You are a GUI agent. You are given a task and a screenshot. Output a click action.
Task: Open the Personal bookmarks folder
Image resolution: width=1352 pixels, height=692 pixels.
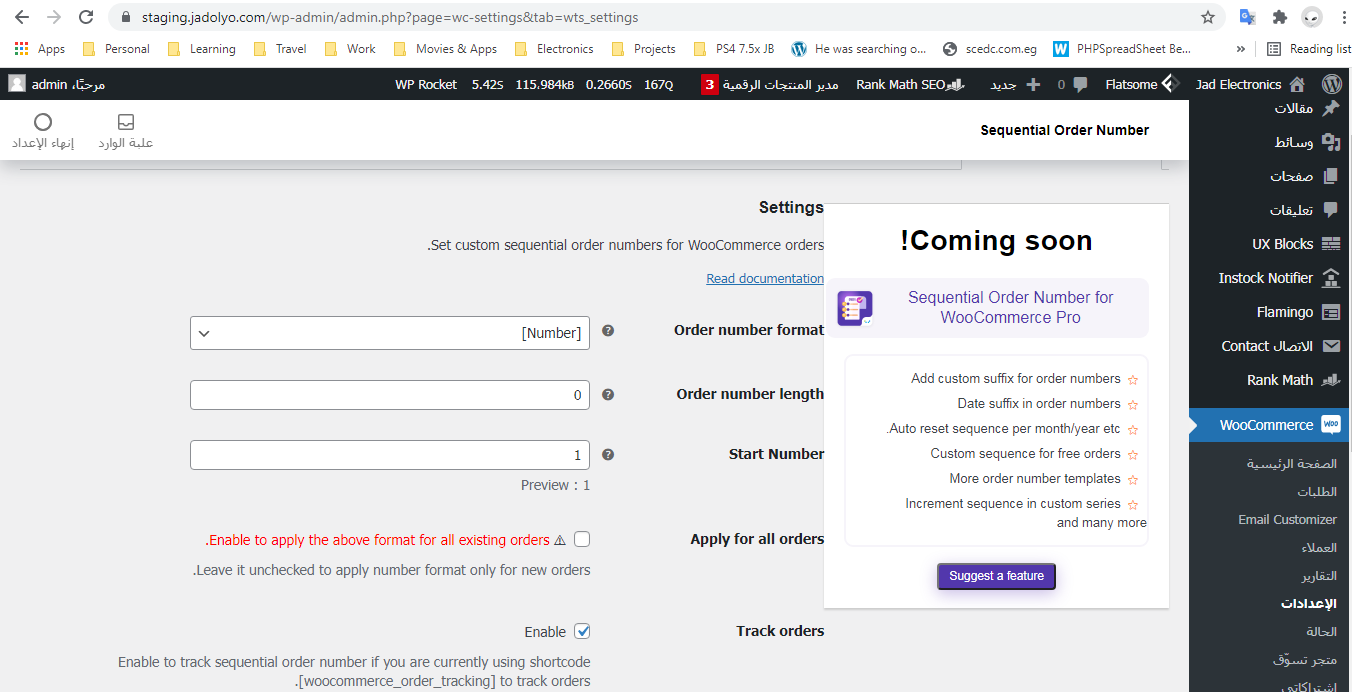116,48
